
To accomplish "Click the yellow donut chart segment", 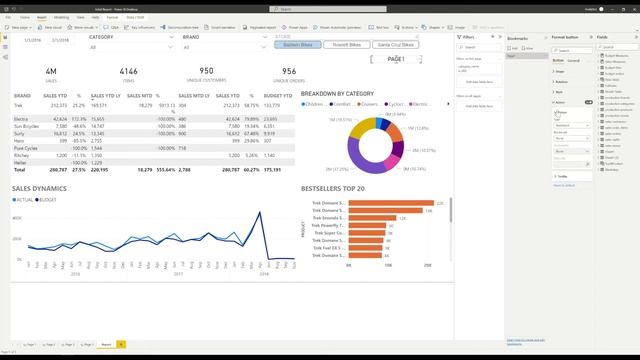I will click(362, 127).
